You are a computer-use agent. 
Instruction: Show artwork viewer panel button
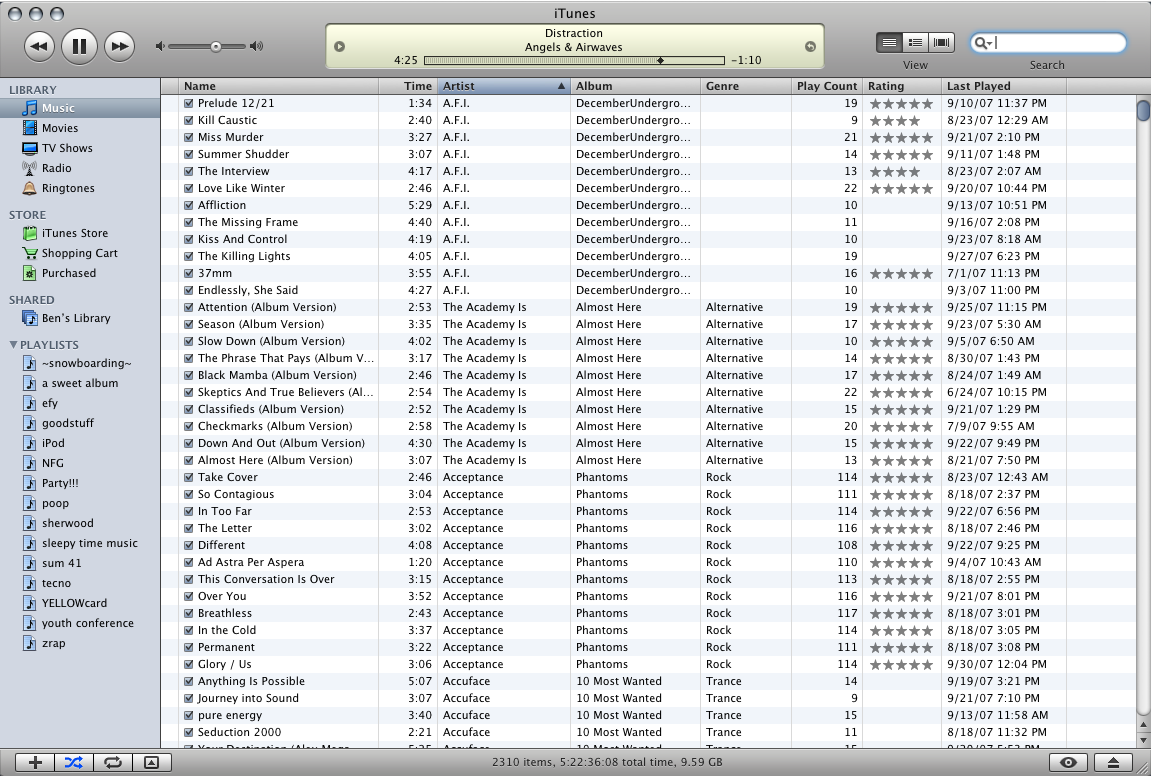point(152,763)
